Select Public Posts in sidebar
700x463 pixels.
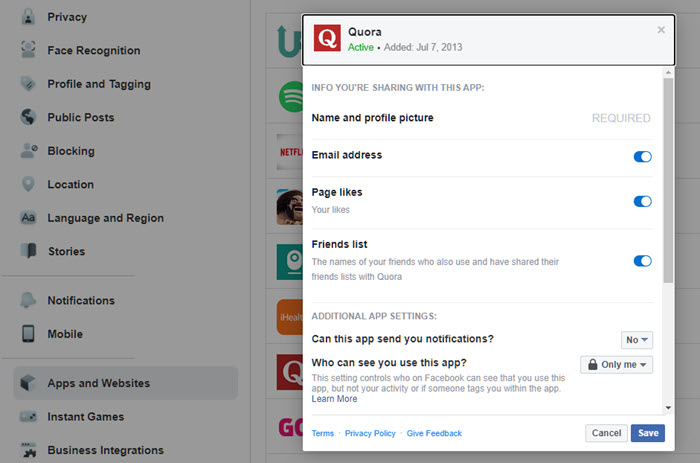[x=81, y=117]
